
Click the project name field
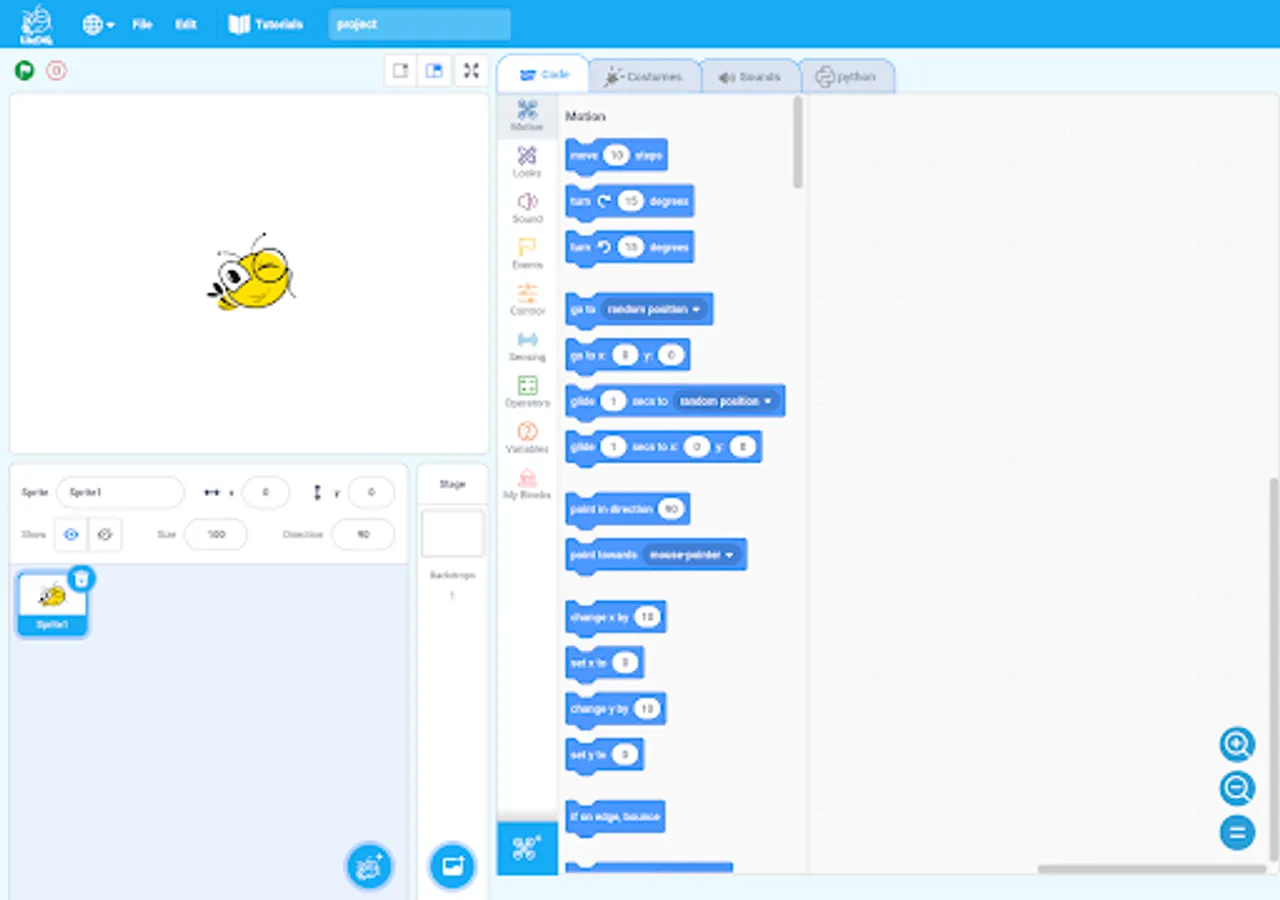[x=419, y=24]
